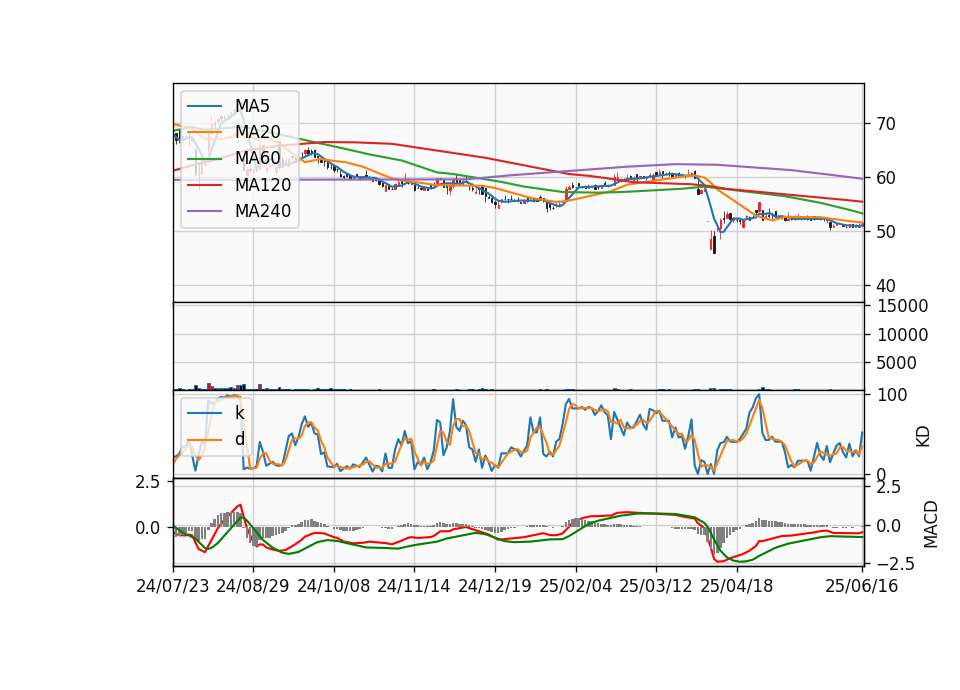
Task: Click the volume axis value 10000
Action: point(903,335)
